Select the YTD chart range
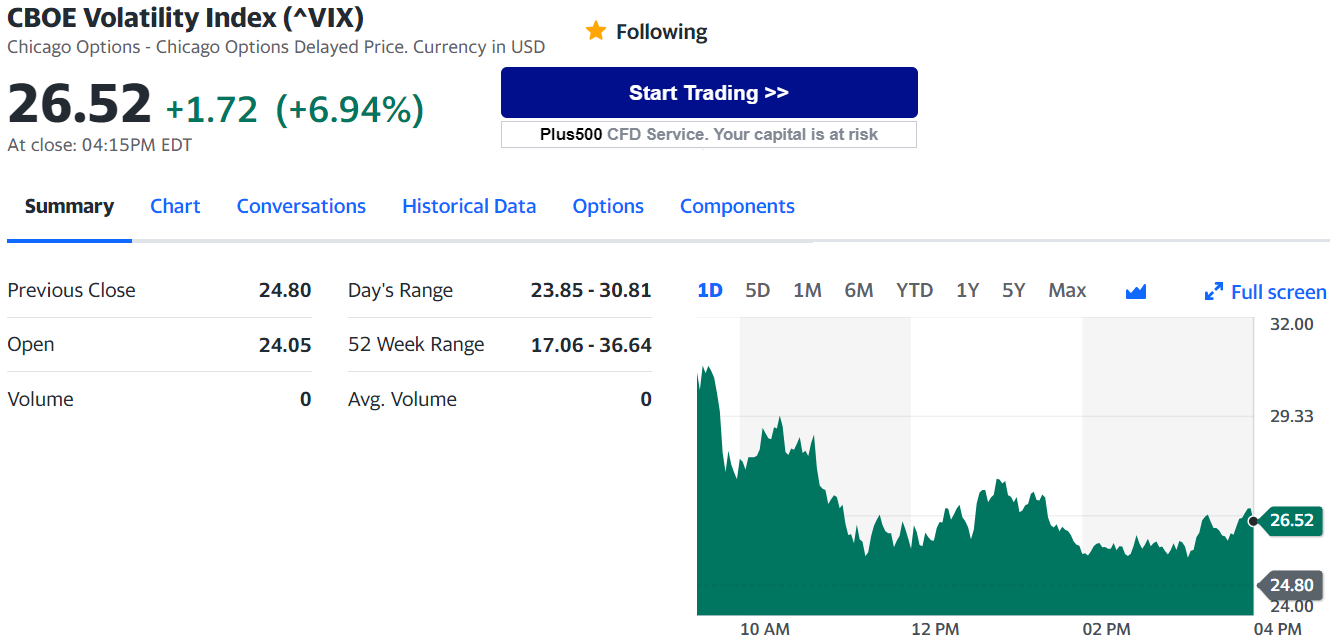This screenshot has width=1330, height=639. click(914, 291)
